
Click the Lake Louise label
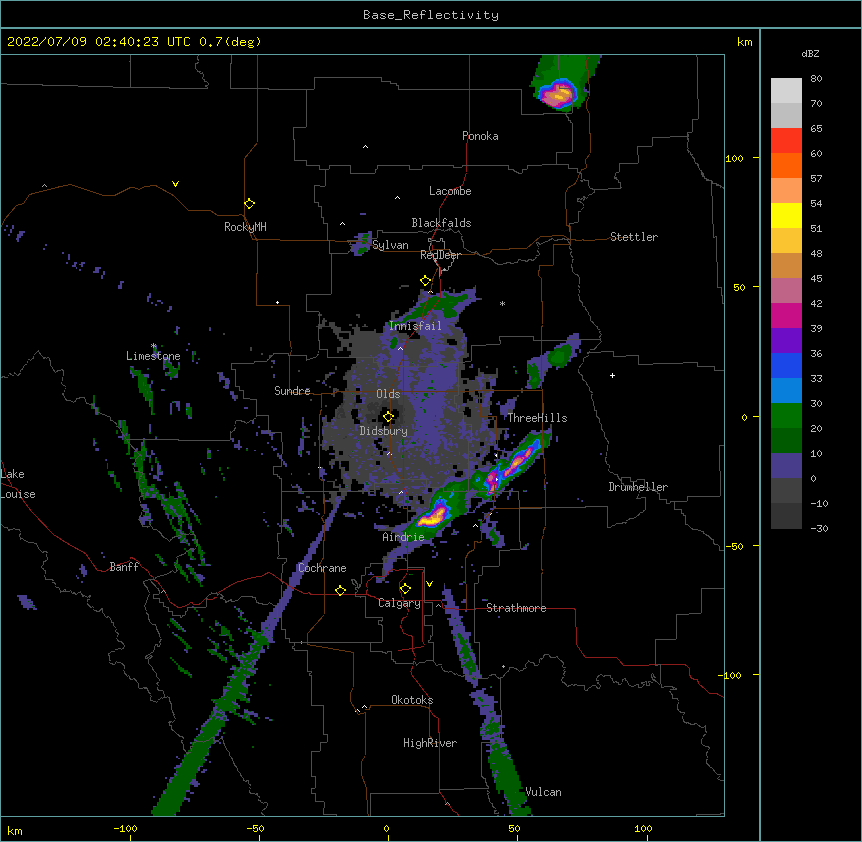pos(18,484)
